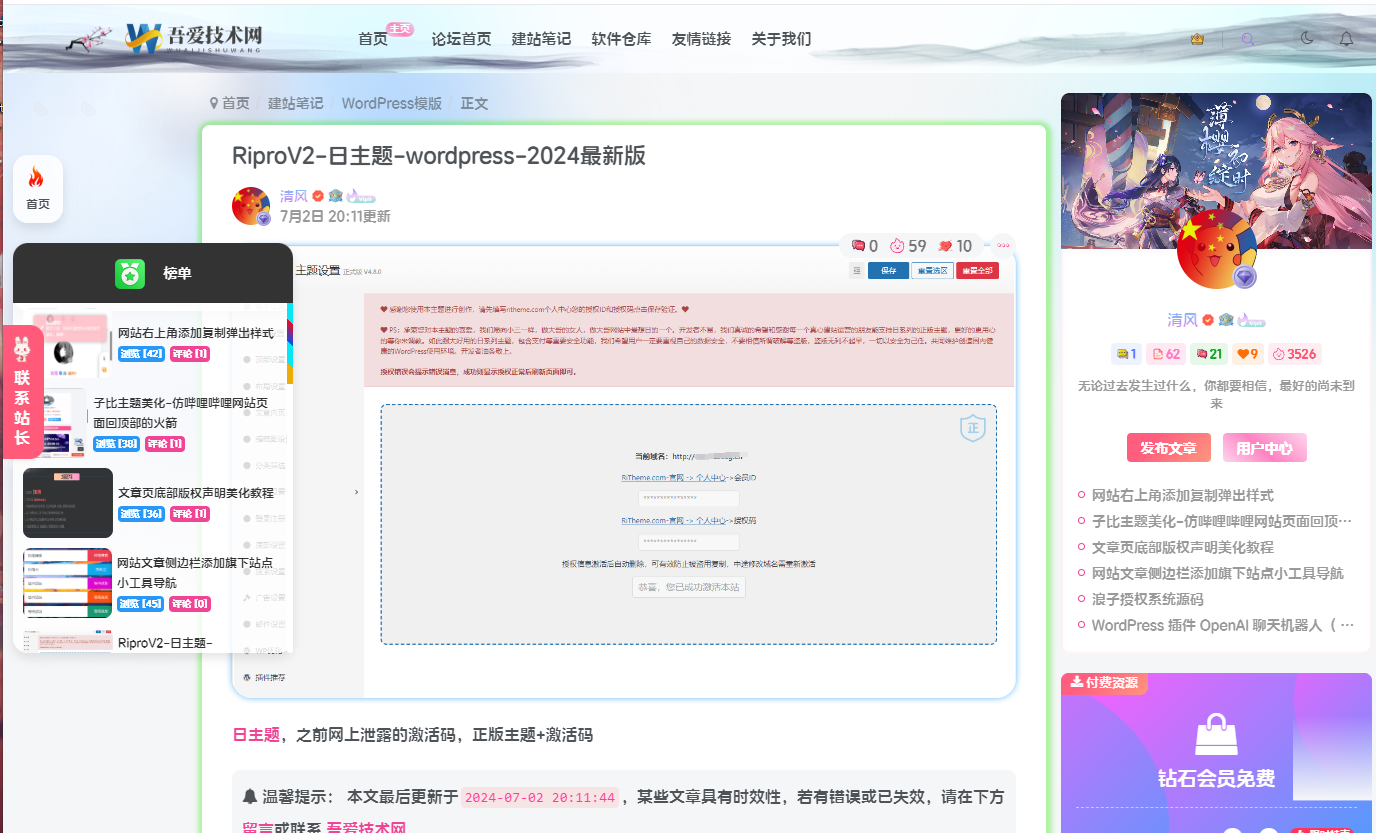Viewport: 1376px width, 833px height.
Task: Click sidebar link 文章页底部版权声明美化教程
Action: (1183, 547)
